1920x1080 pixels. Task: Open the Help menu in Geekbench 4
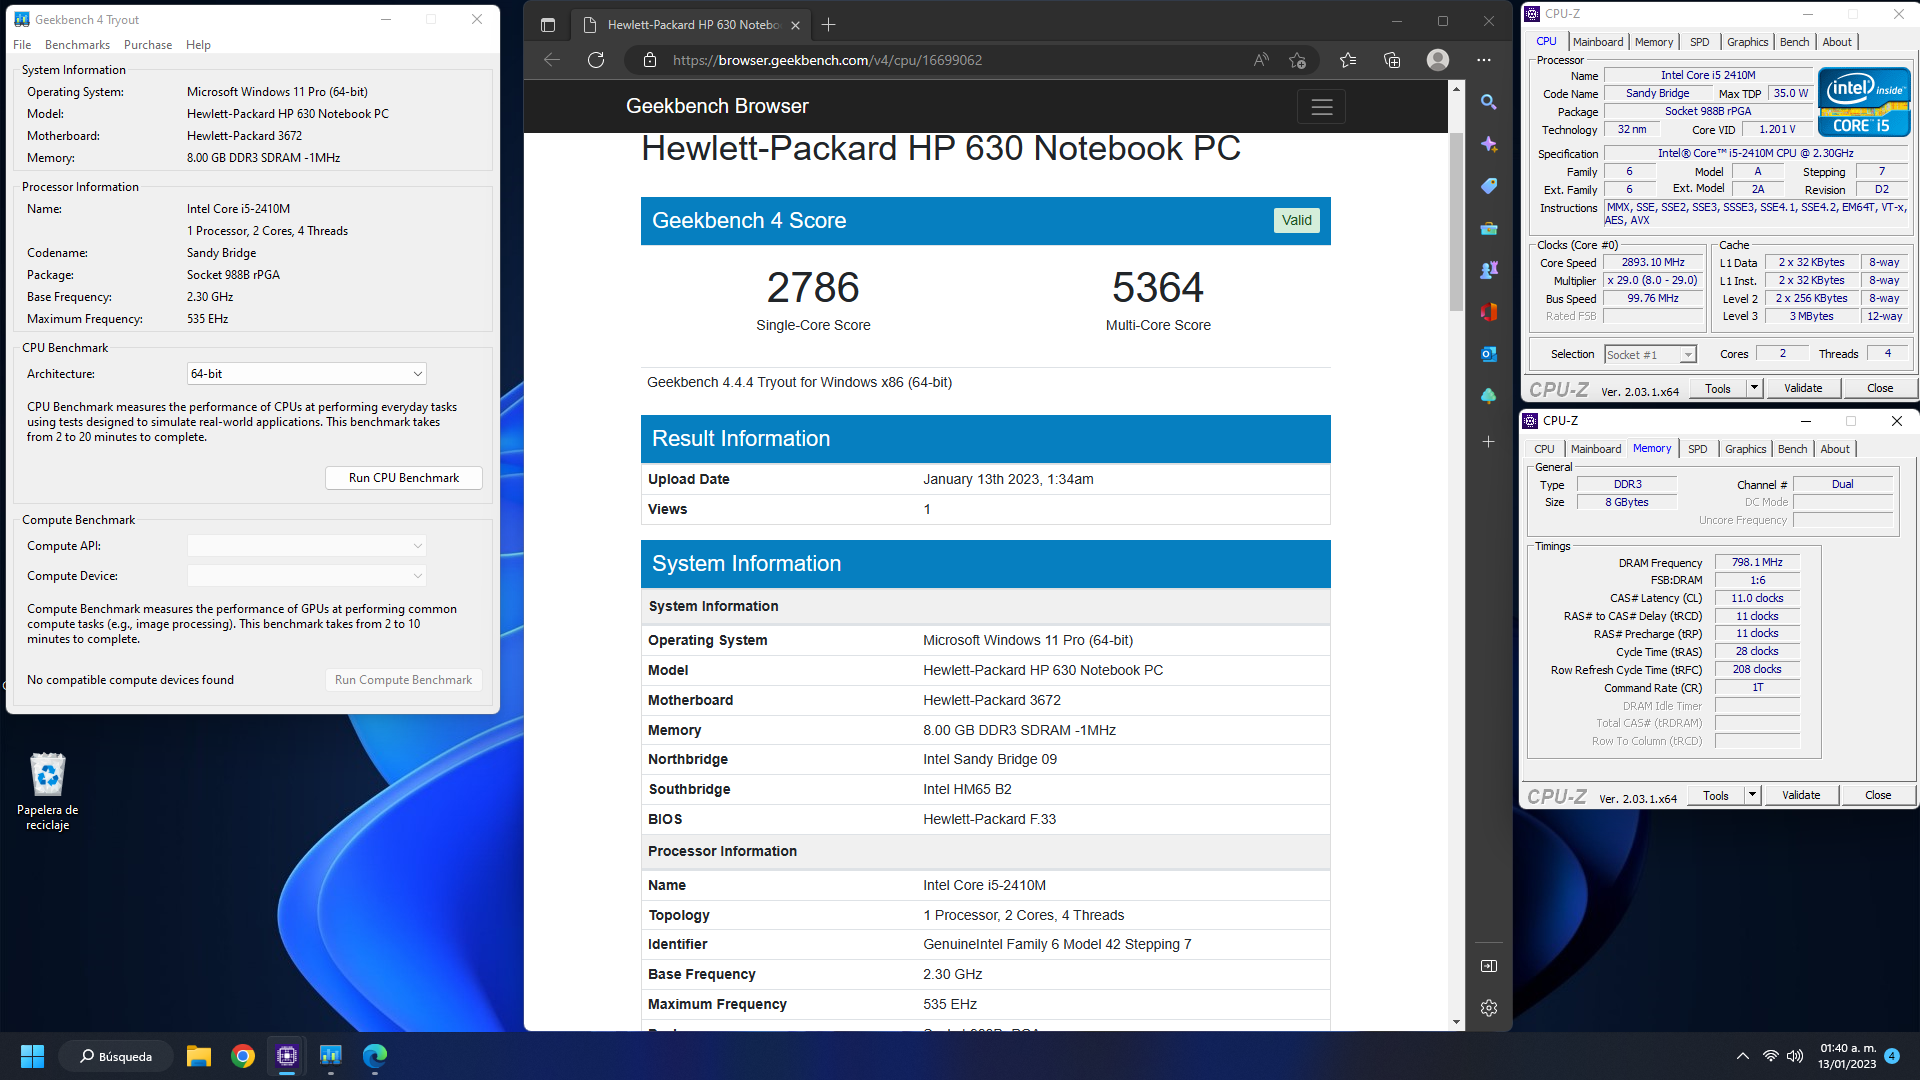[198, 45]
